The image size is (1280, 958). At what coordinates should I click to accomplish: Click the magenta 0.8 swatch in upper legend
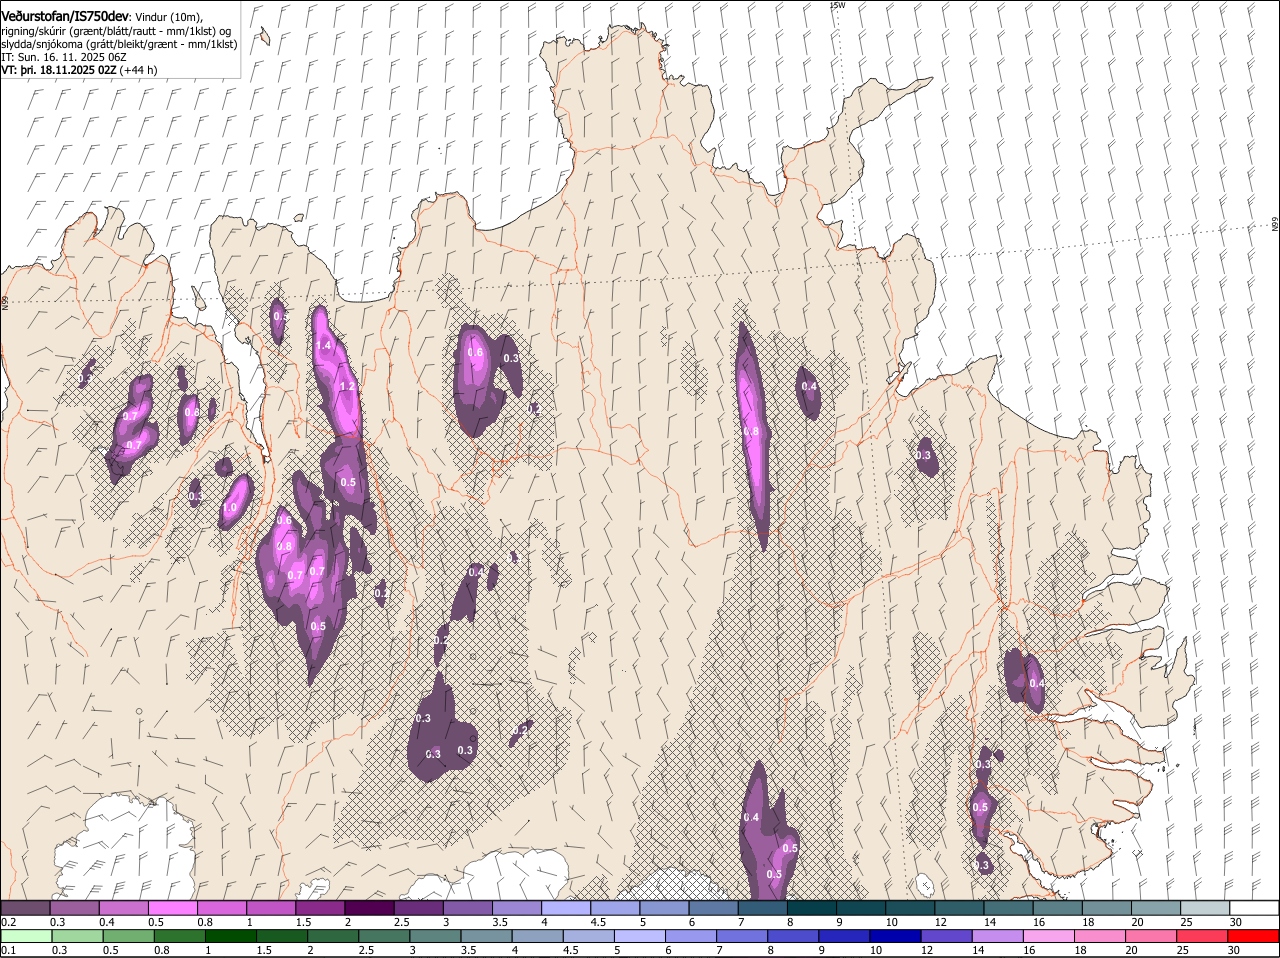(221, 908)
